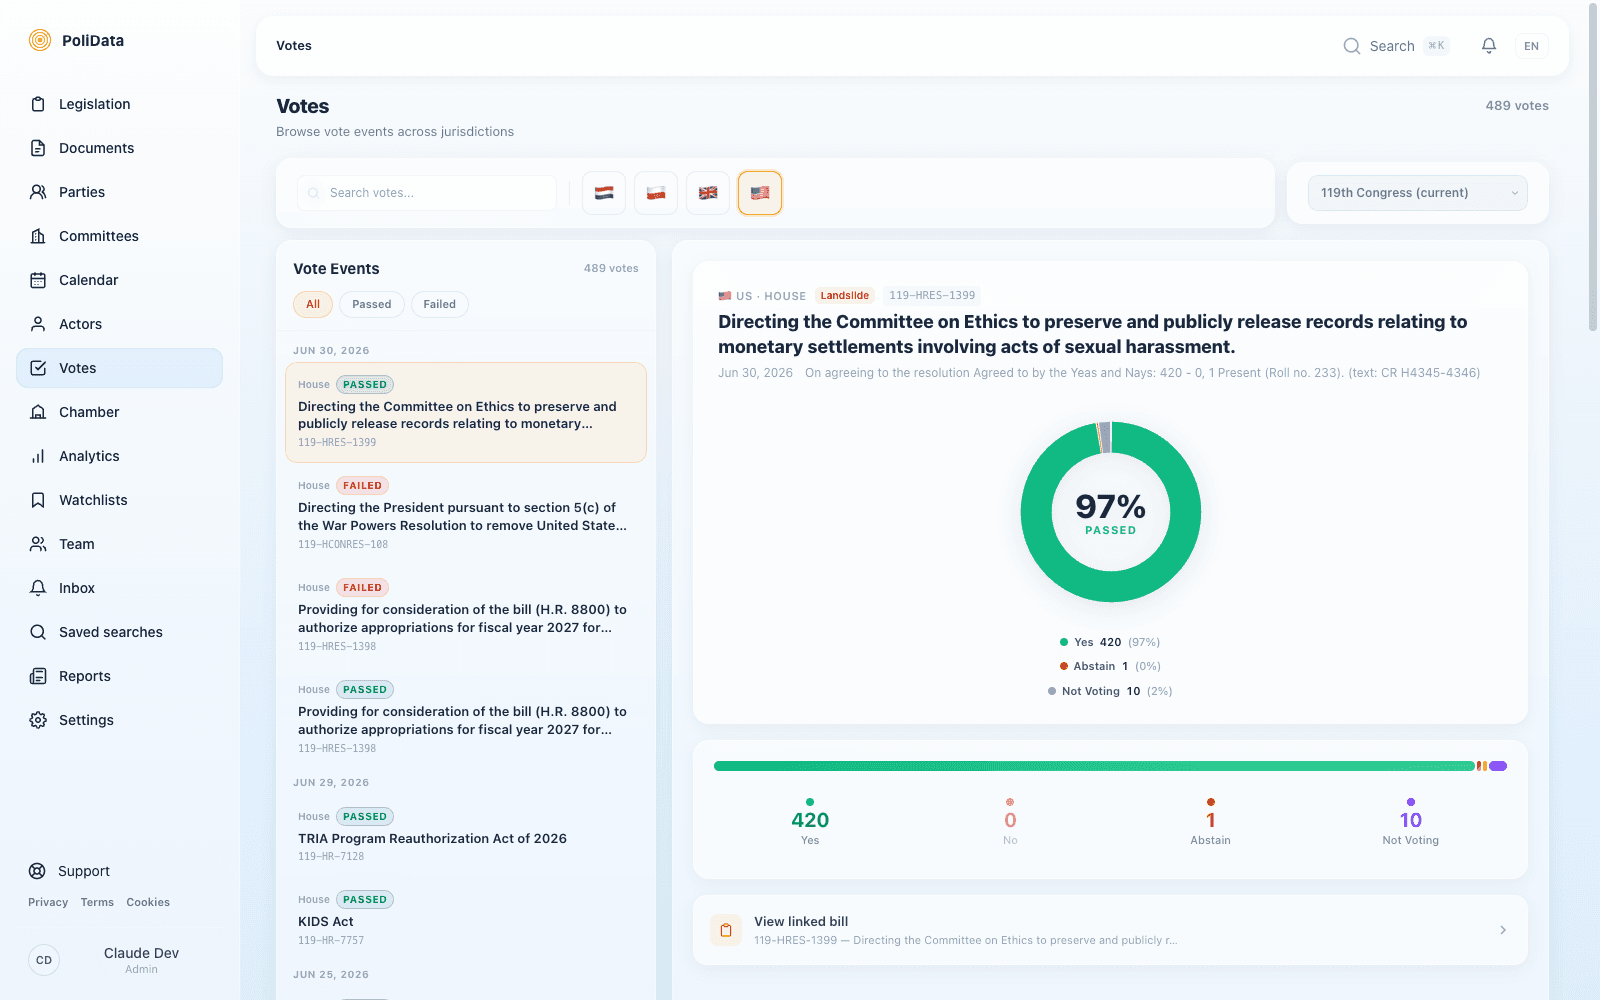Click the Committees building icon
The height and width of the screenshot is (1000, 1600).
coord(38,236)
